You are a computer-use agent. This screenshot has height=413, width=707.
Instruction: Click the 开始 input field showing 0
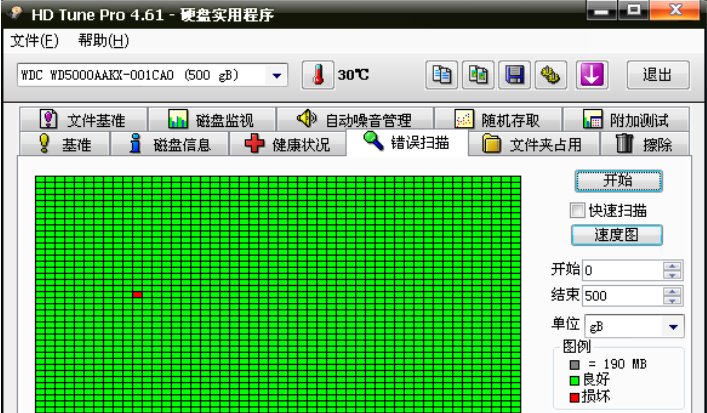pyautogui.click(x=622, y=270)
